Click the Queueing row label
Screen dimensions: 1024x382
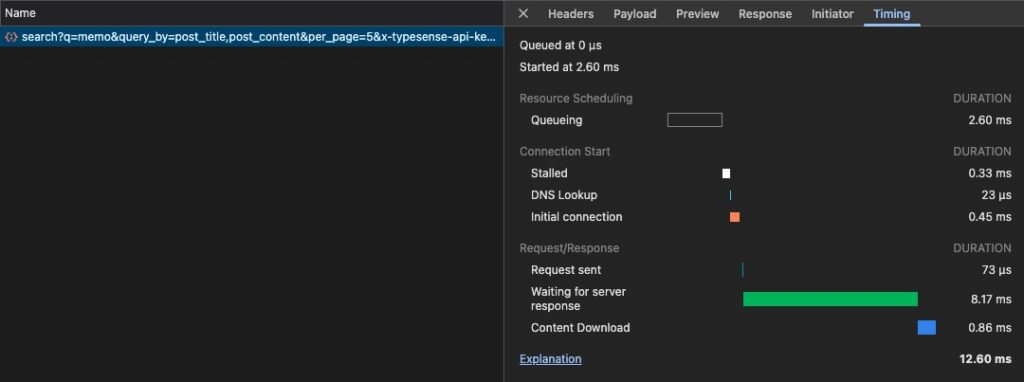coord(556,120)
